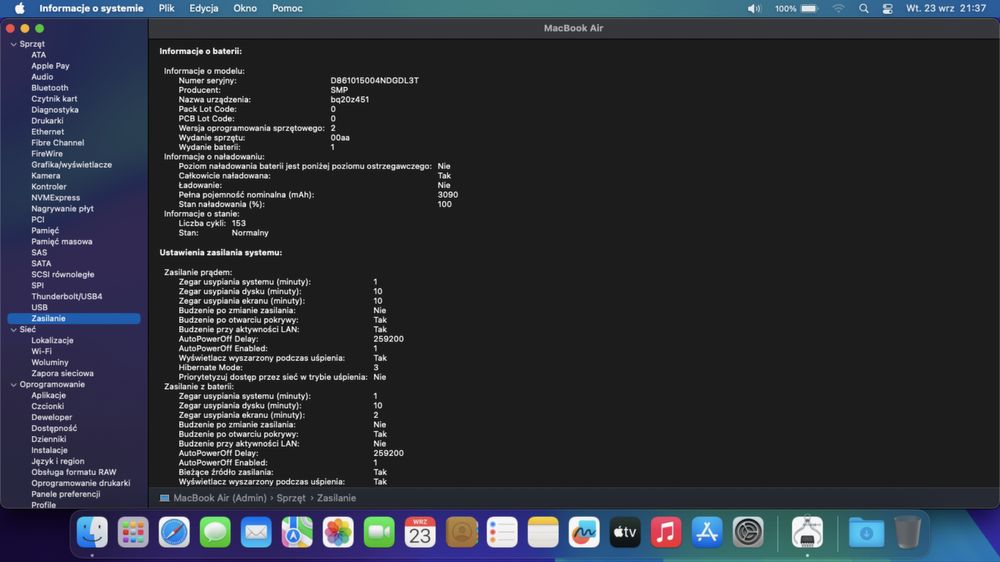Open Calendar showing 23 in the Dock
This screenshot has height=562, width=1000.
420,532
